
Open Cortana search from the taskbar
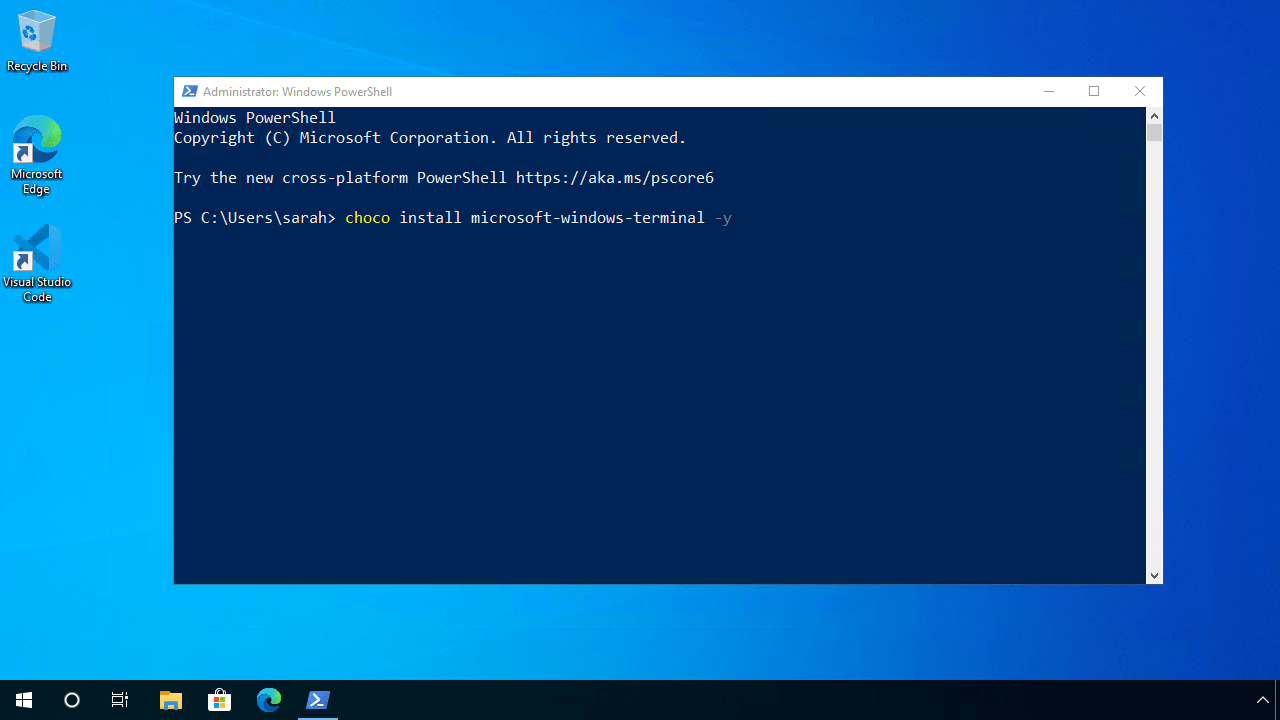point(71,700)
